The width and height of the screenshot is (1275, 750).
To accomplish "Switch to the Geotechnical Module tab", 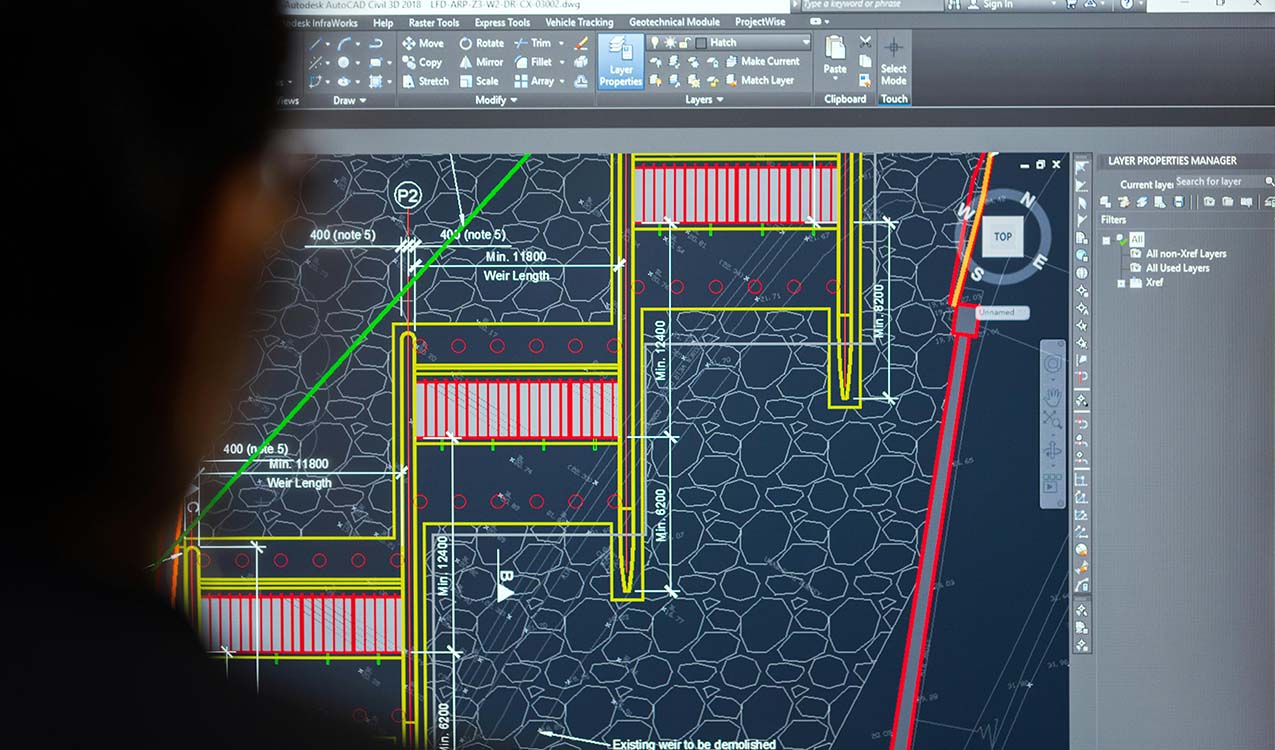I will [x=674, y=22].
